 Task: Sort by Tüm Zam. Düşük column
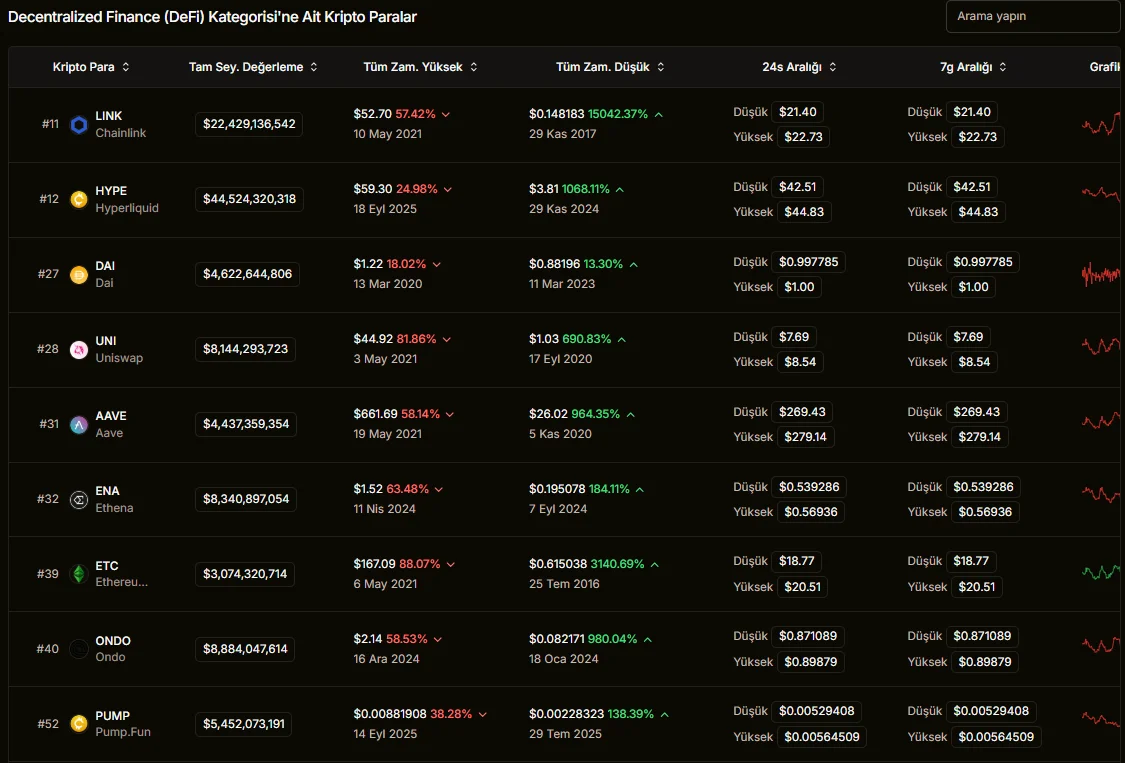(610, 67)
